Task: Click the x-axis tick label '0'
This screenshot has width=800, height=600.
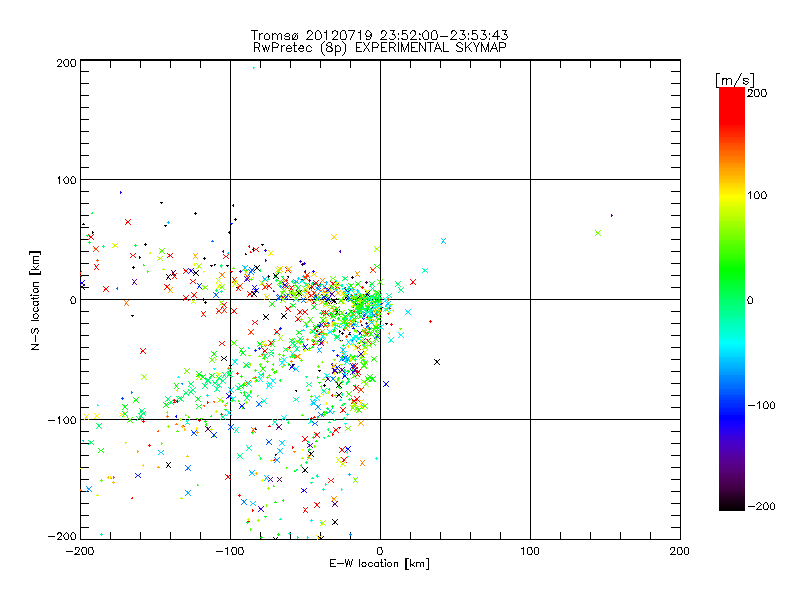Action: pyautogui.click(x=380, y=552)
